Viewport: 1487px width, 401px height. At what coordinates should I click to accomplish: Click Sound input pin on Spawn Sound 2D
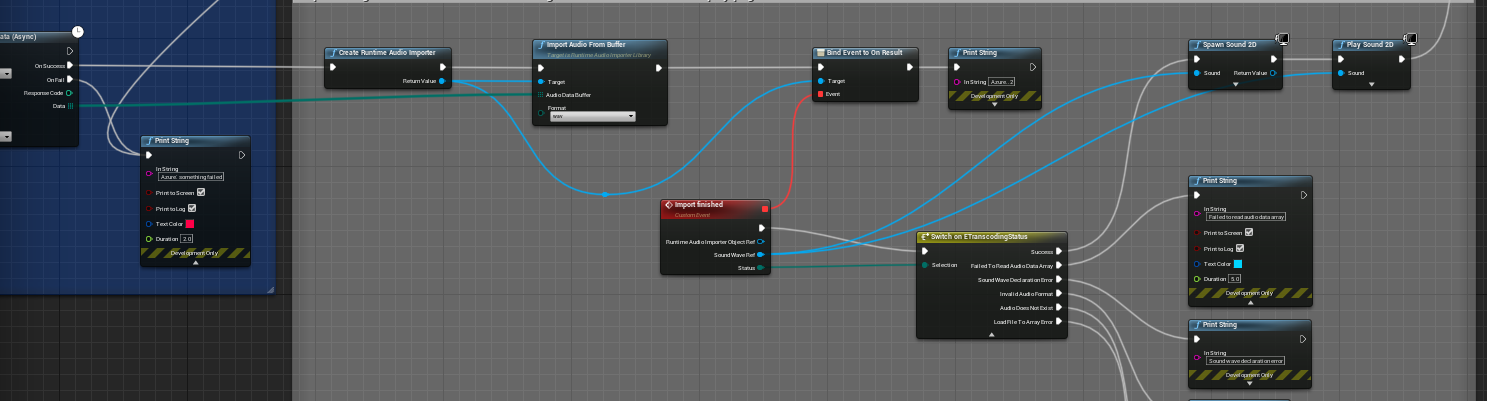click(1197, 73)
